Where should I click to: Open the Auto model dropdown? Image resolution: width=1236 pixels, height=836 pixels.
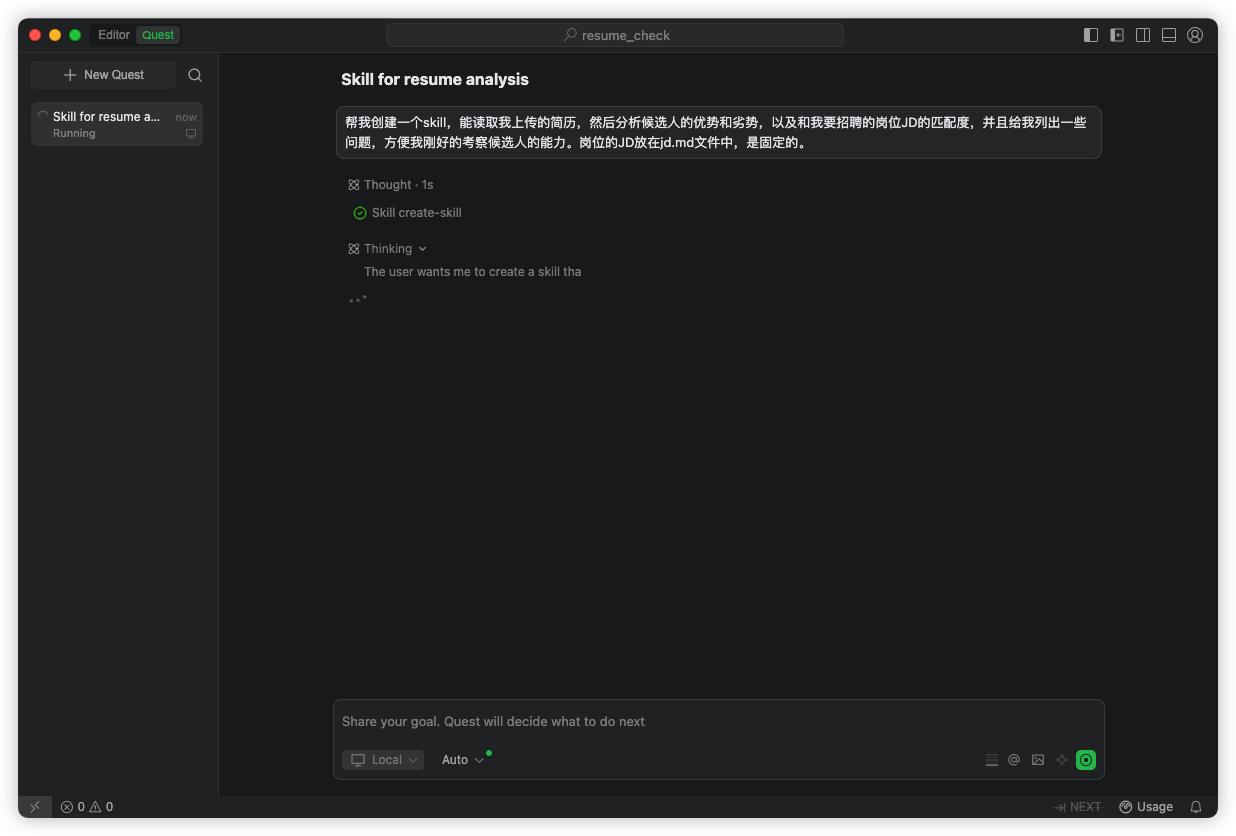pos(463,760)
